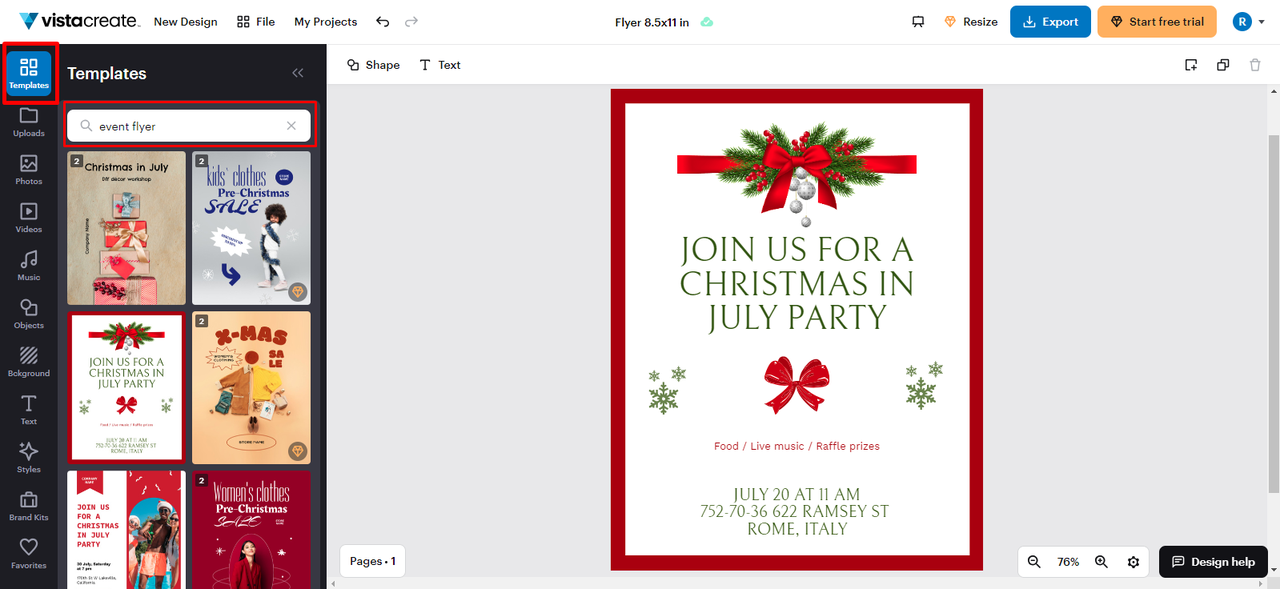
Task: Click Start free trial
Action: point(1157,21)
